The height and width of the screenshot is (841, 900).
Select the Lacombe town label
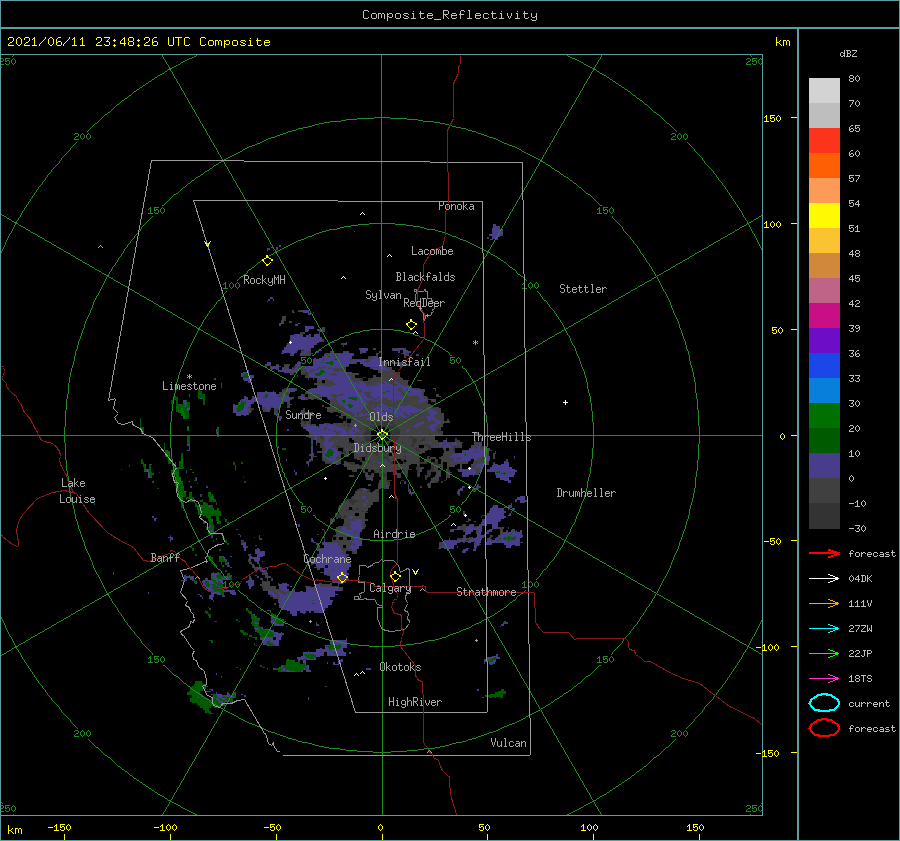(x=432, y=251)
